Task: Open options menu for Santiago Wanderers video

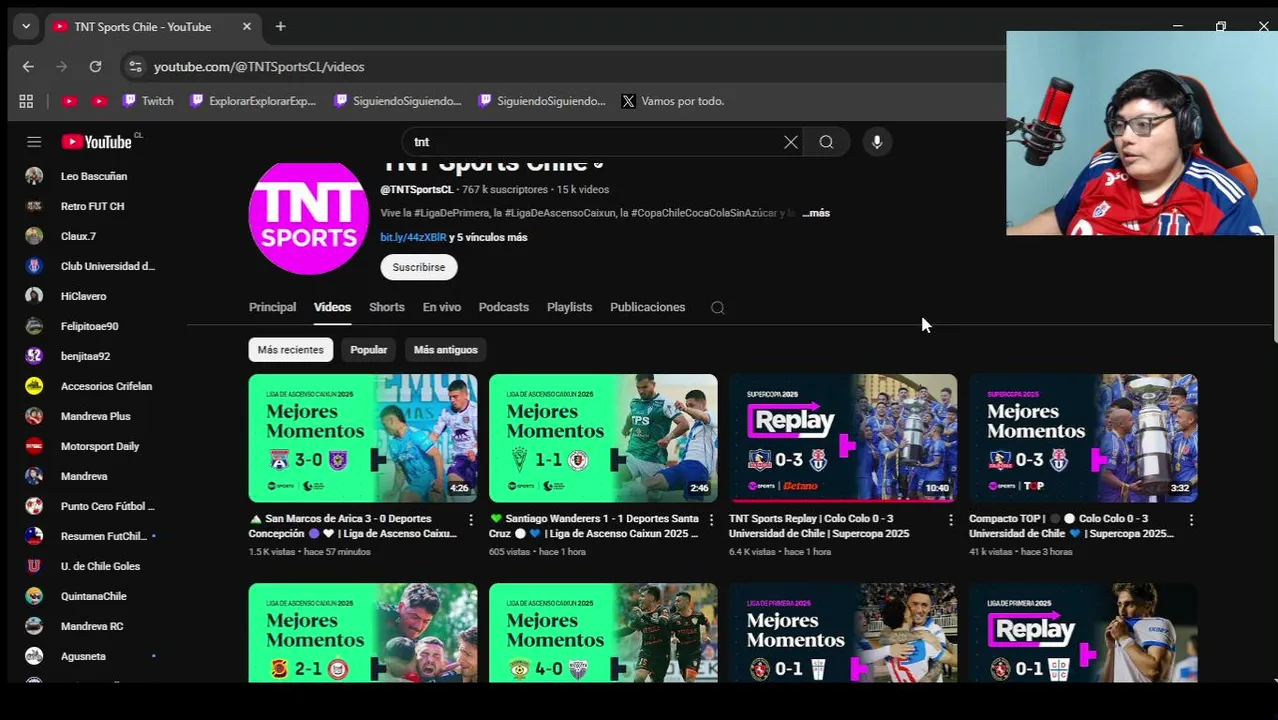Action: click(711, 520)
